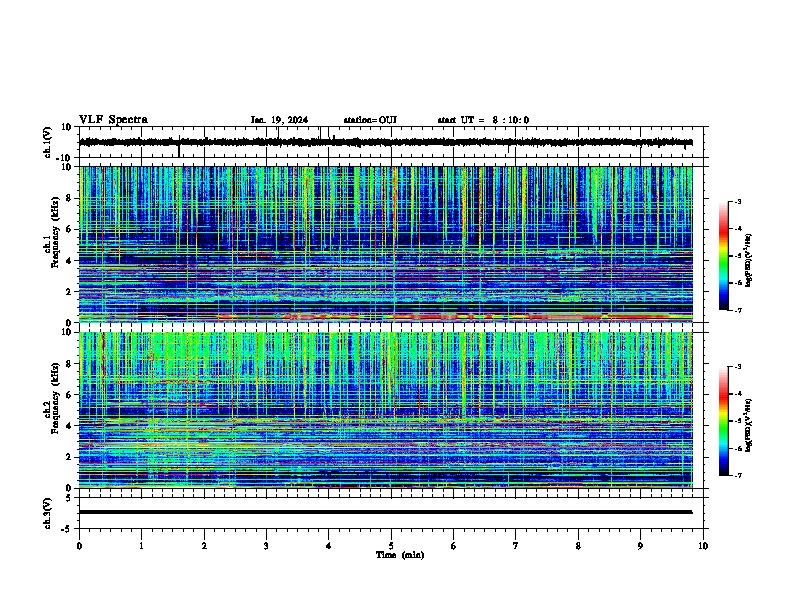Click the "4" tick on ch.1 frequency axis
The image size is (792, 612).
coord(69,261)
